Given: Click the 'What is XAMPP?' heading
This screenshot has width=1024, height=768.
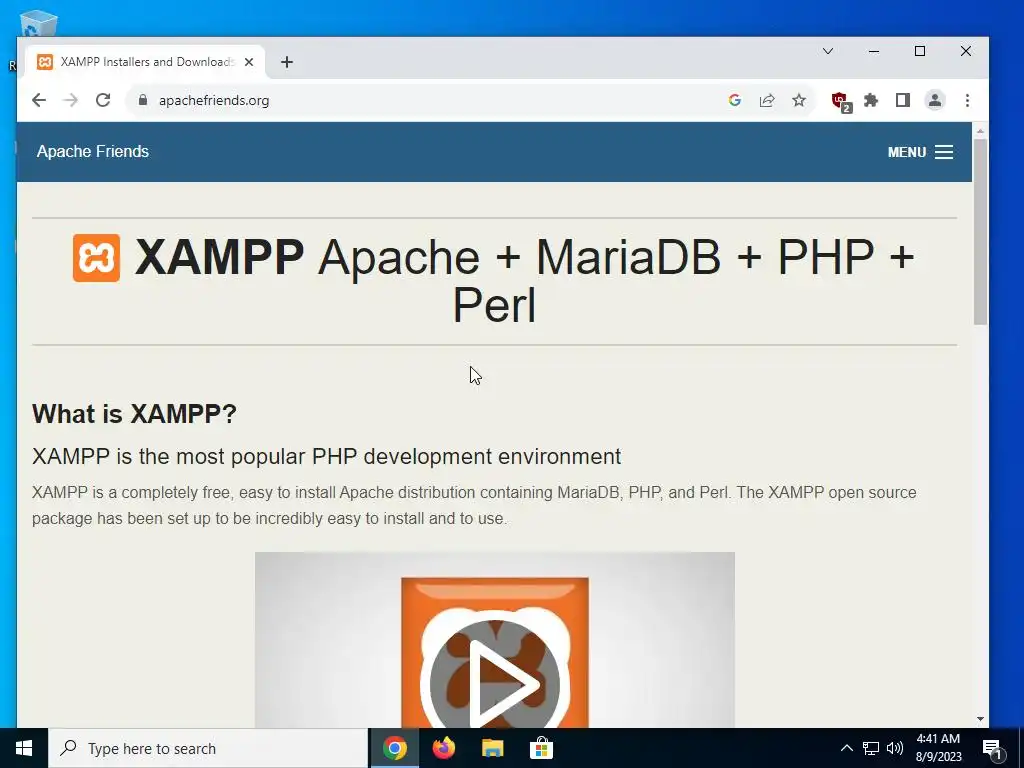Looking at the screenshot, I should point(134,414).
